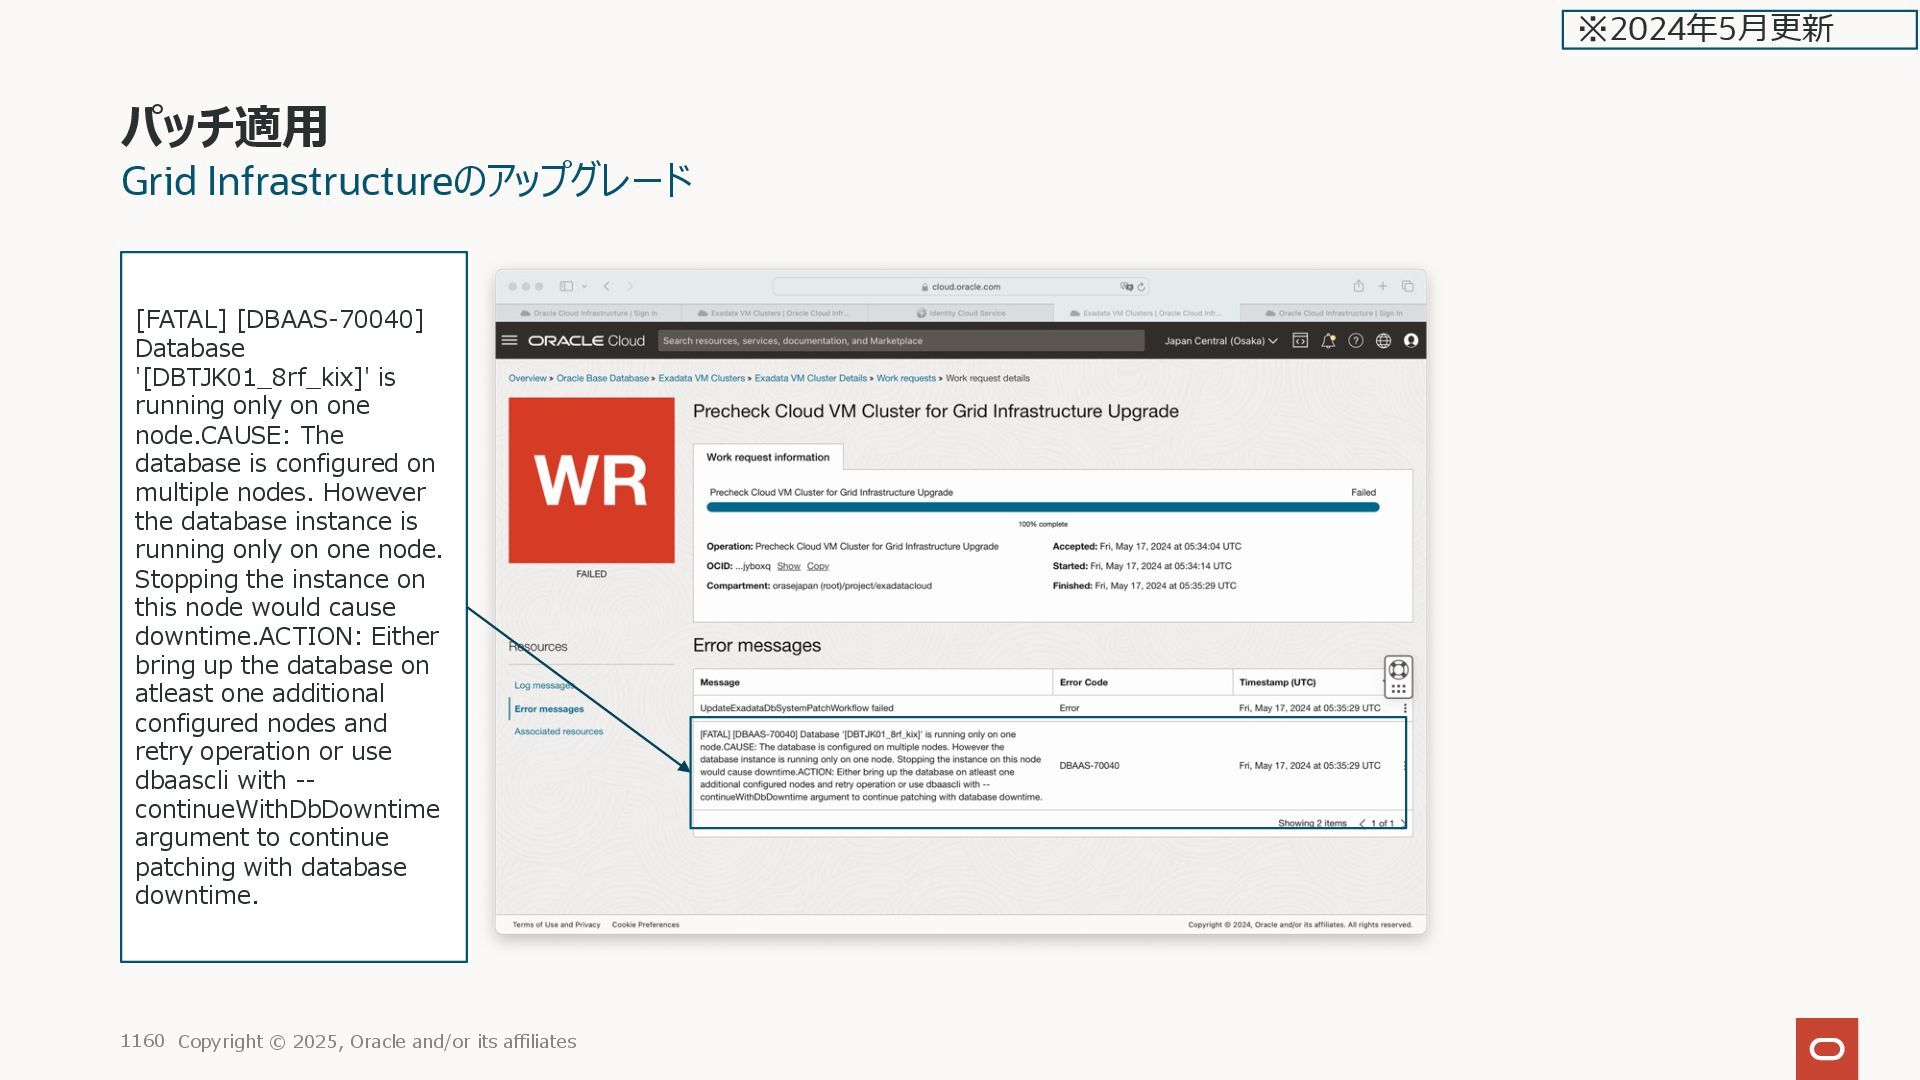Click the Show link next to OCID

tap(788, 566)
